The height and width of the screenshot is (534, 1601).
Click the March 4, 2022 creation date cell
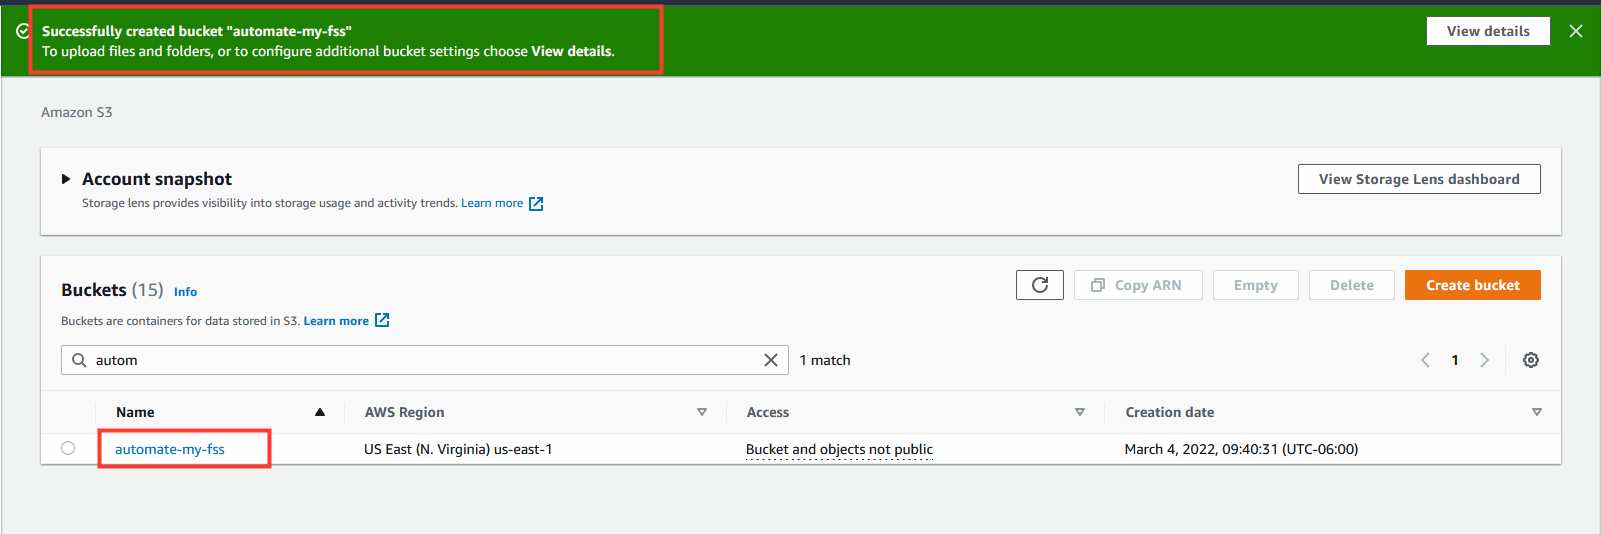tap(1241, 449)
